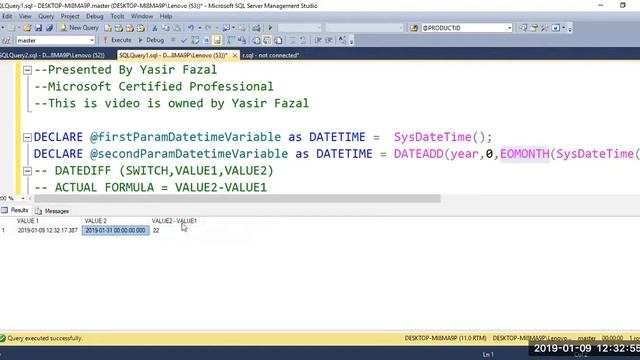The height and width of the screenshot is (360, 640).
Task: Open an Analysis Services XMLA Query
Action: point(141,28)
